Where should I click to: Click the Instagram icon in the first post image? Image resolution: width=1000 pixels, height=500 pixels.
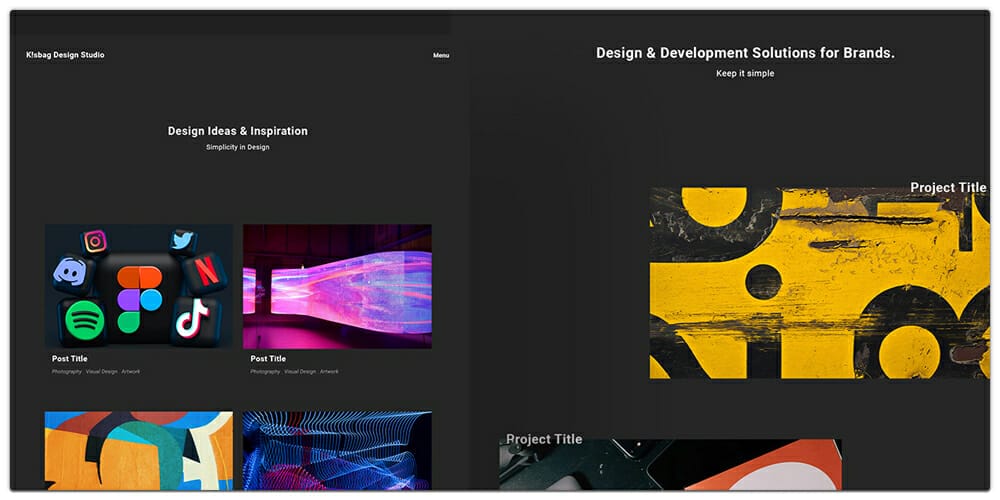(95, 241)
